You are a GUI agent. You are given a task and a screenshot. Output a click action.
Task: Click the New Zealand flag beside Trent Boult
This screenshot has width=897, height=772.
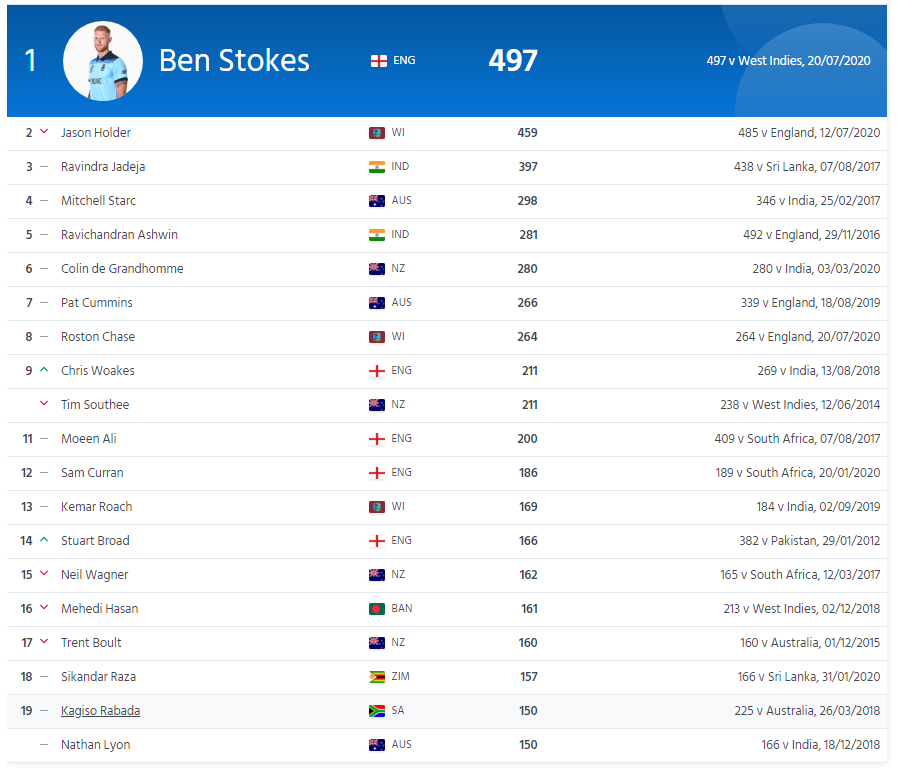click(x=377, y=642)
